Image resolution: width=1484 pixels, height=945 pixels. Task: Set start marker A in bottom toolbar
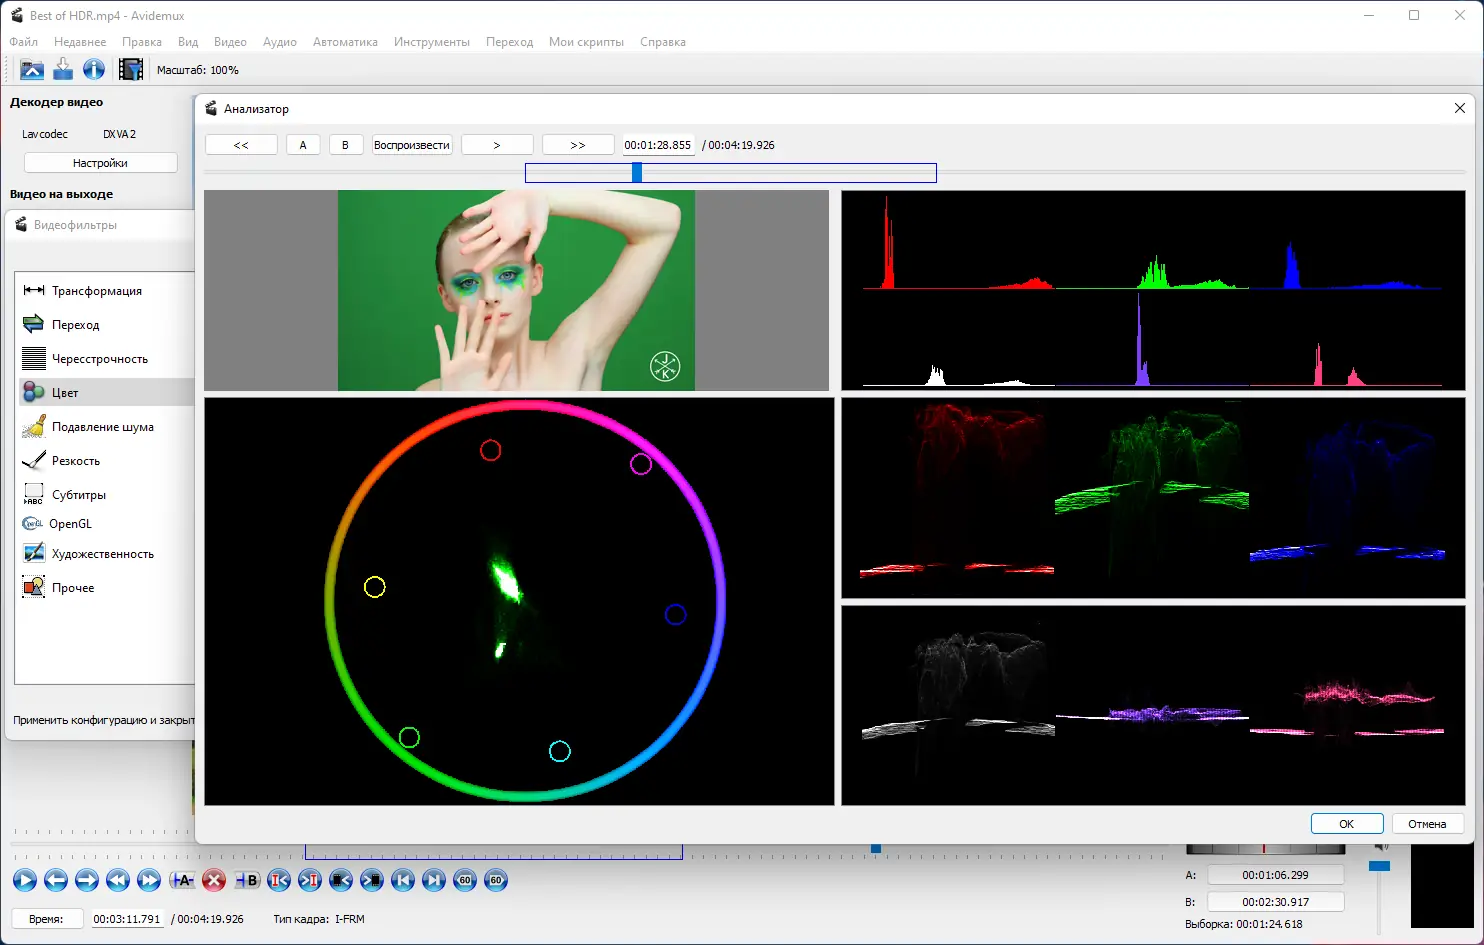tap(182, 880)
